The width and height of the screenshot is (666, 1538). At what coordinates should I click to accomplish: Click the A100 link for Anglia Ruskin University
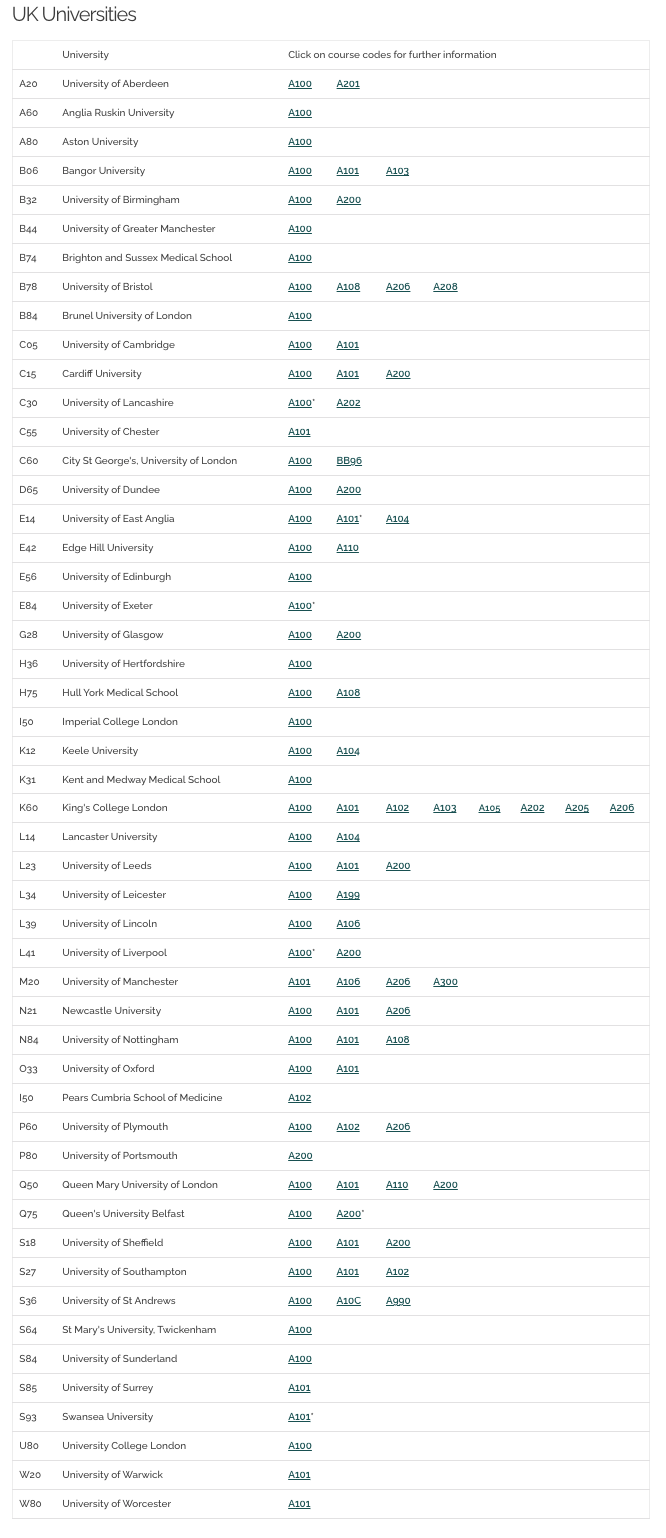(300, 113)
